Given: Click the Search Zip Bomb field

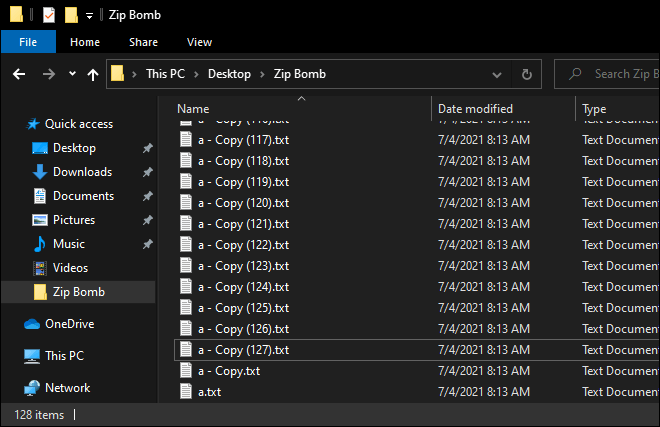Looking at the screenshot, I should [x=607, y=74].
